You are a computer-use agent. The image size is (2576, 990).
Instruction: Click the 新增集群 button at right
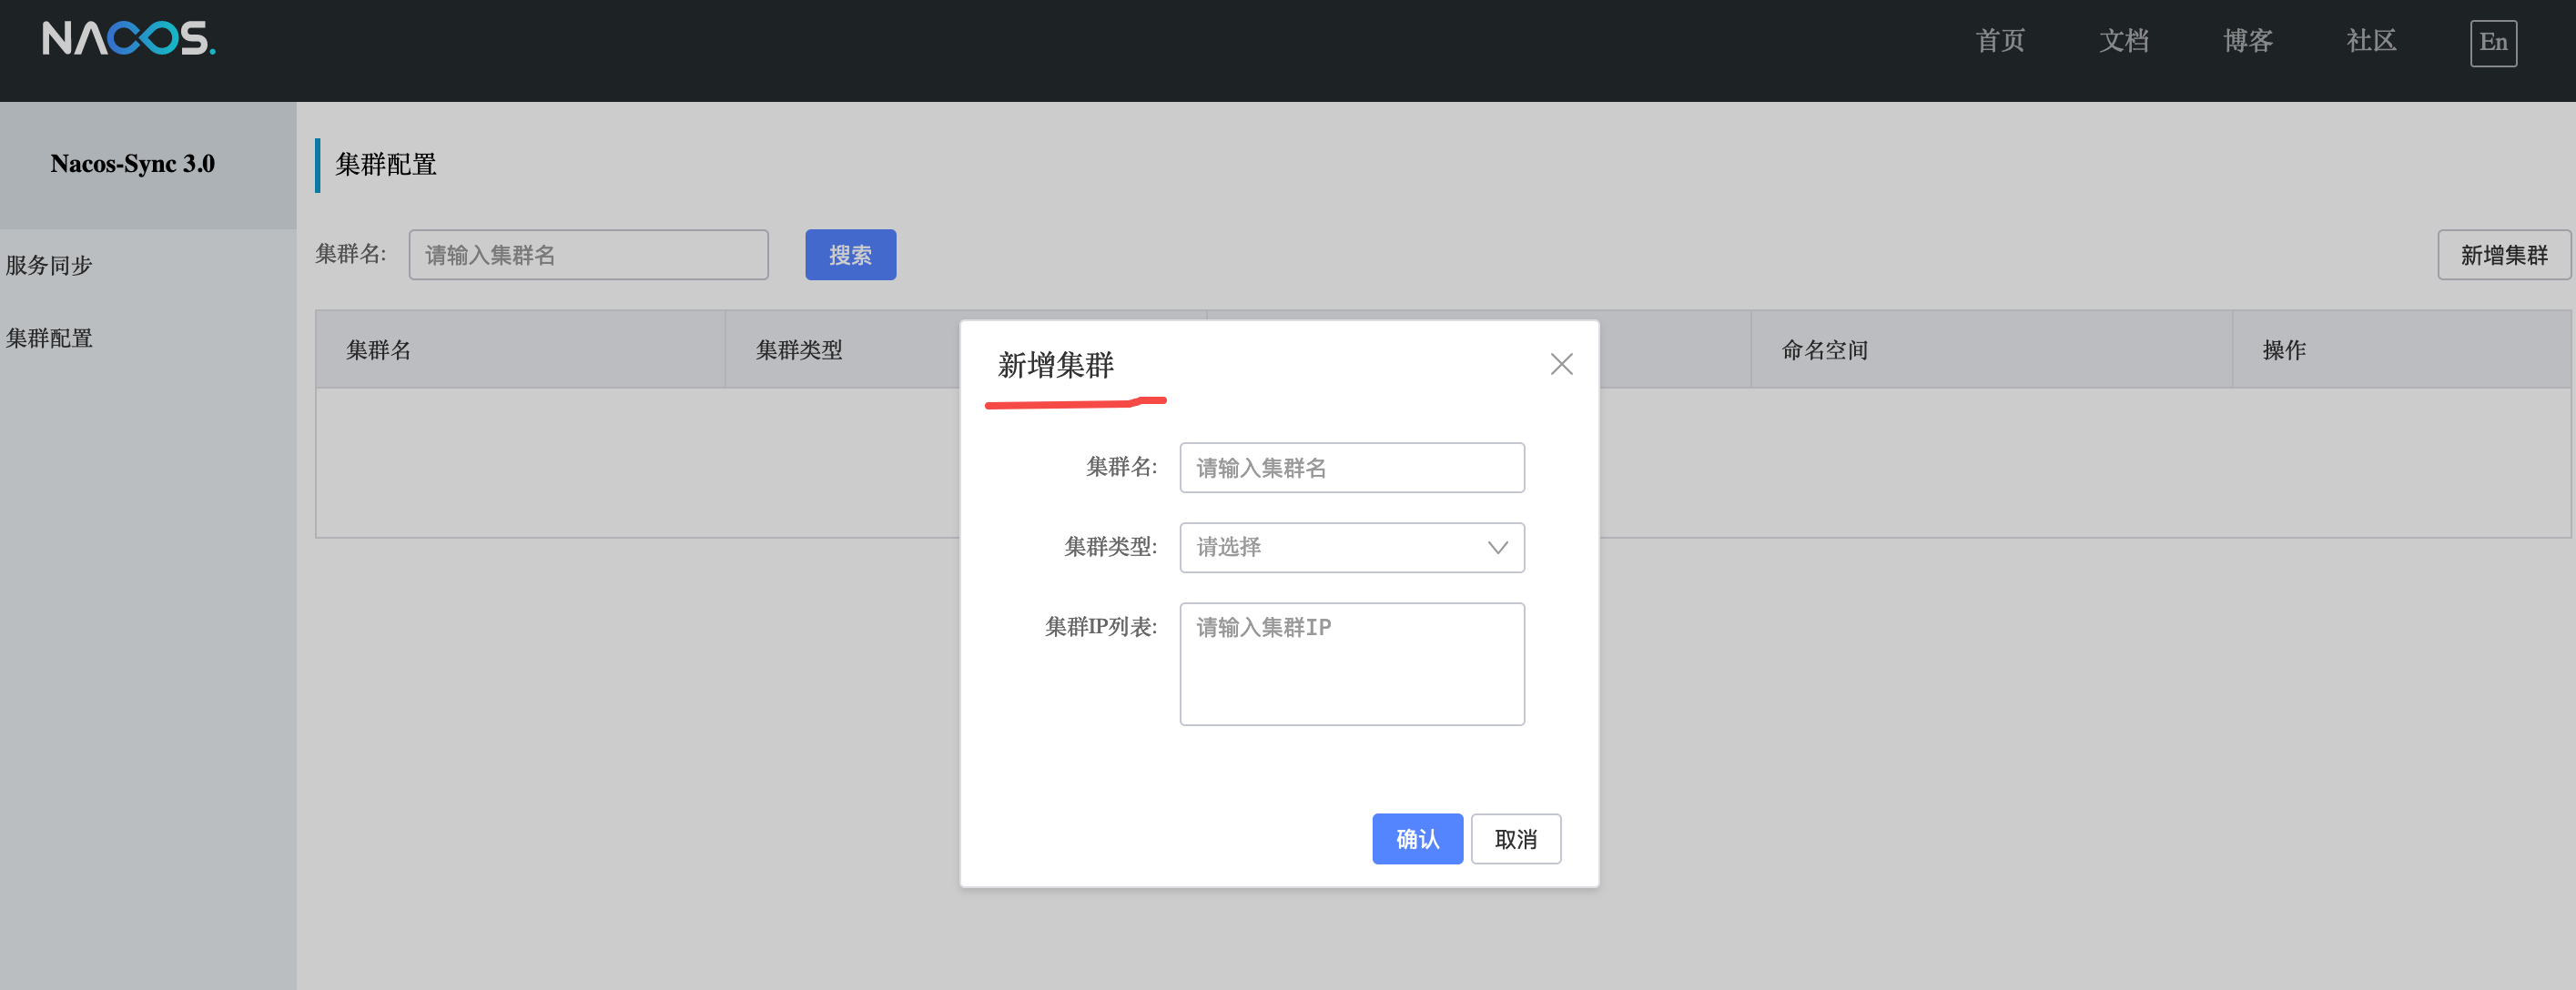click(2503, 255)
